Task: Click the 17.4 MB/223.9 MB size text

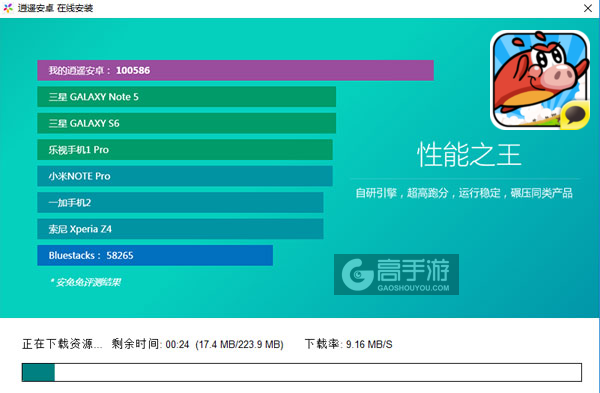Action: point(240,344)
